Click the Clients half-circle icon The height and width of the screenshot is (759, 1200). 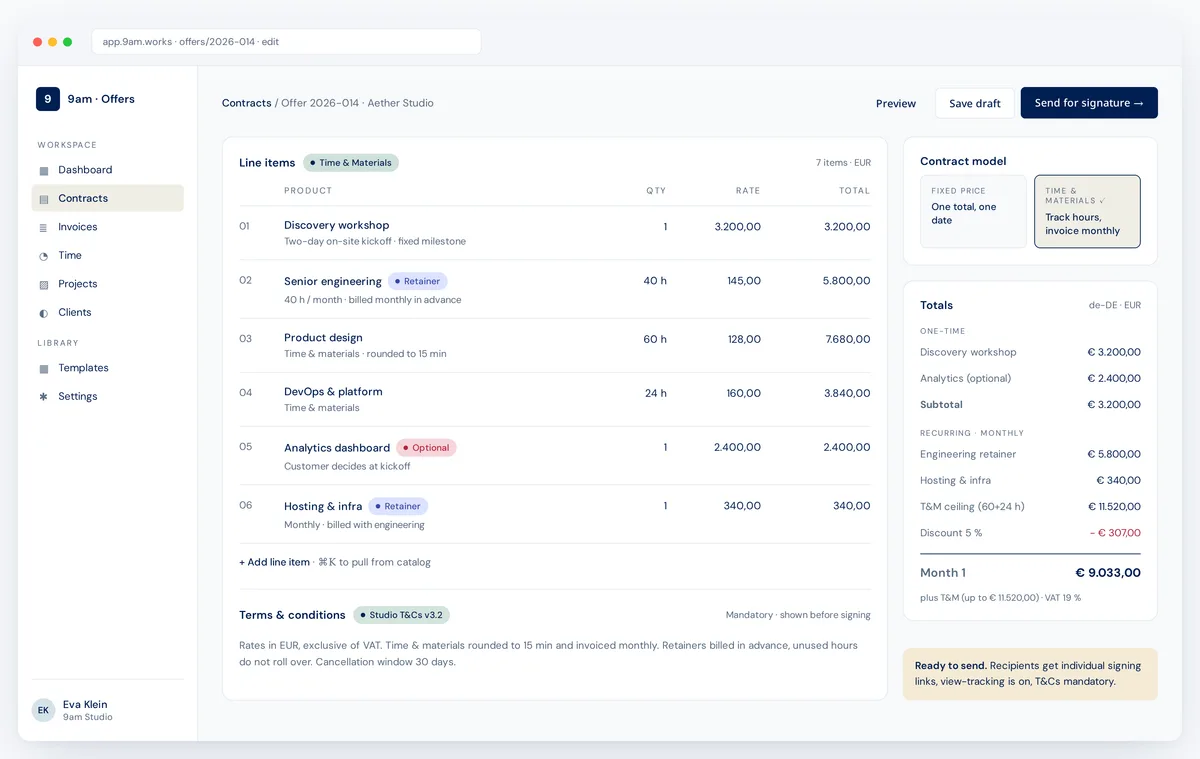tap(43, 313)
